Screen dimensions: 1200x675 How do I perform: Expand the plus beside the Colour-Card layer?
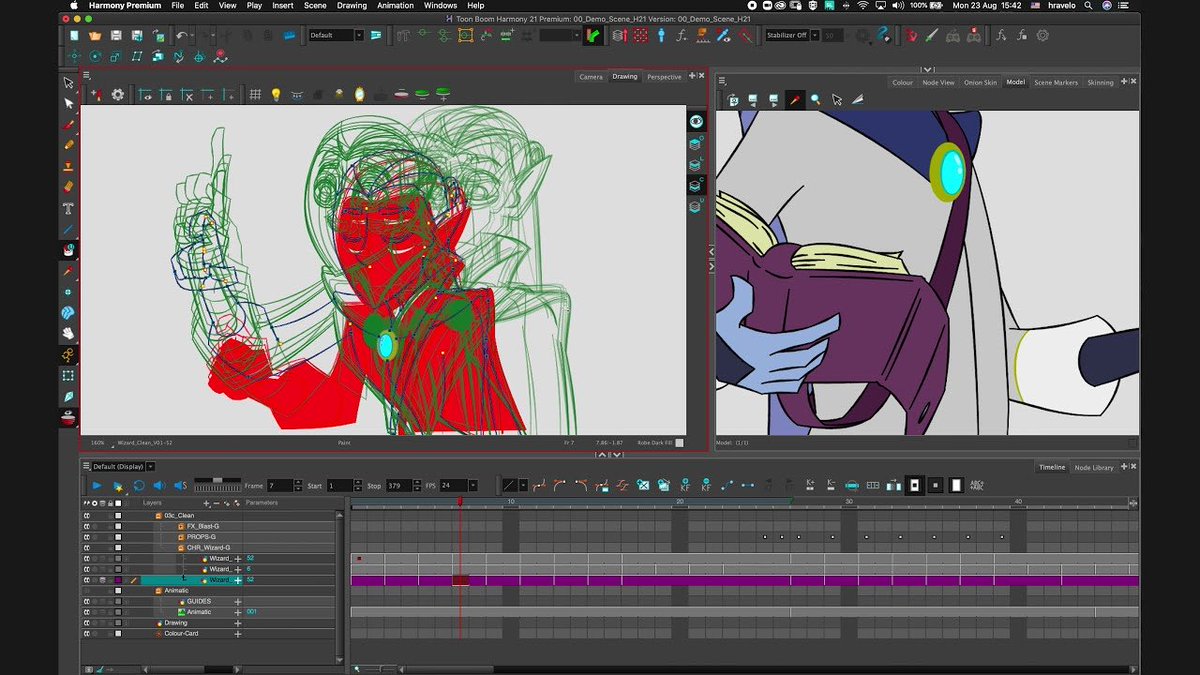238,634
